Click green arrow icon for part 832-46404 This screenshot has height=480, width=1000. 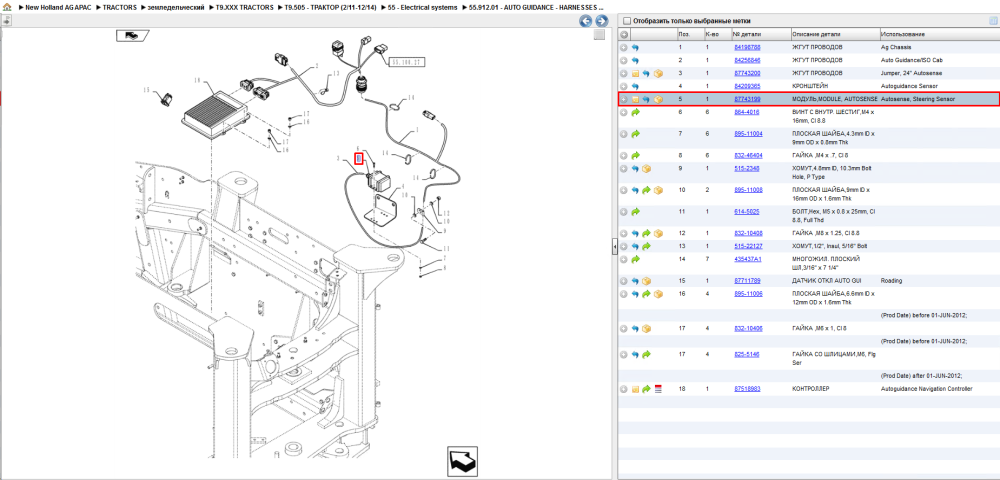(635, 156)
